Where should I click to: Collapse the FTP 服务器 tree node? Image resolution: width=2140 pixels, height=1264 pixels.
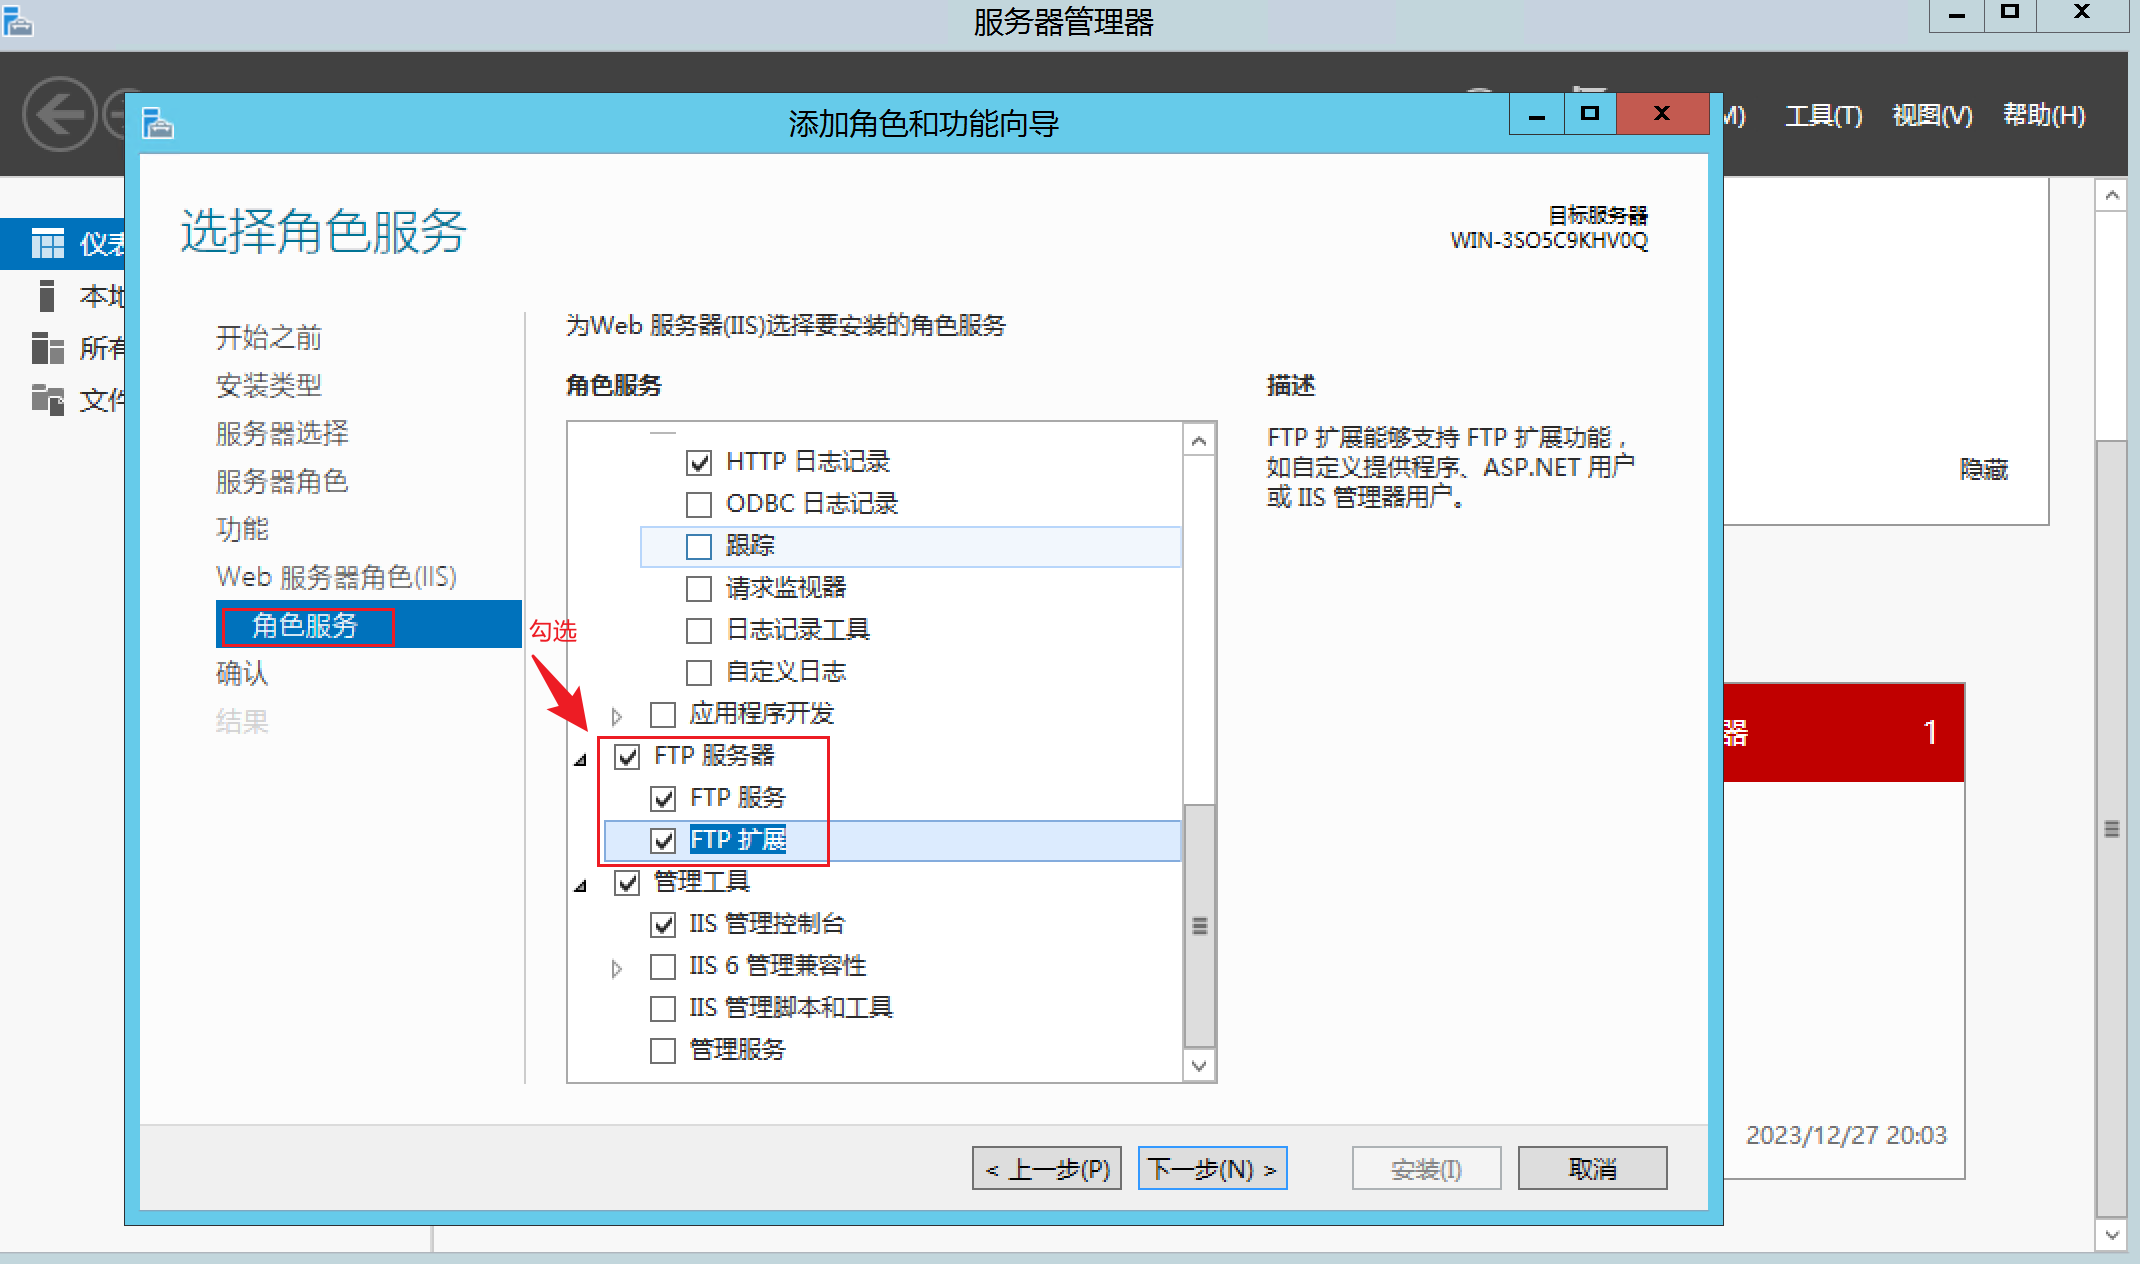pos(581,760)
